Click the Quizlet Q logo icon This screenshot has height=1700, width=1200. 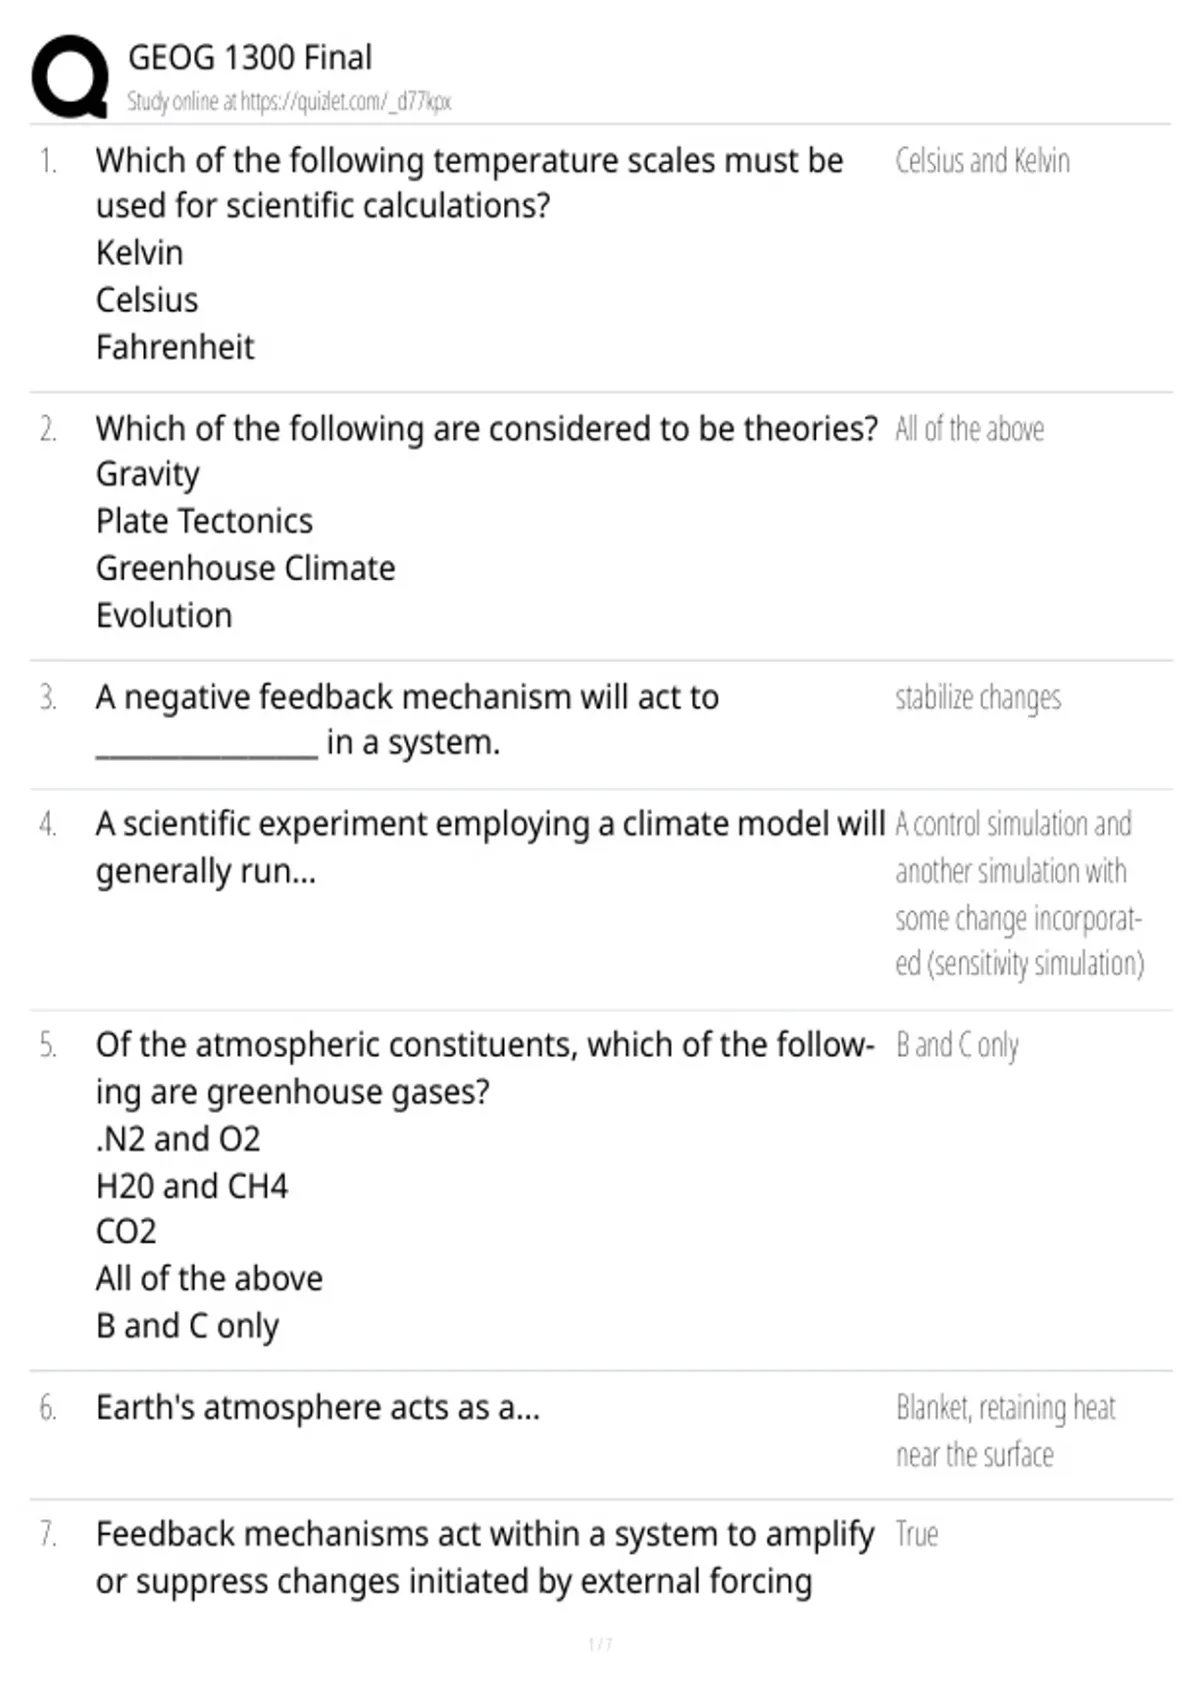tap(70, 77)
